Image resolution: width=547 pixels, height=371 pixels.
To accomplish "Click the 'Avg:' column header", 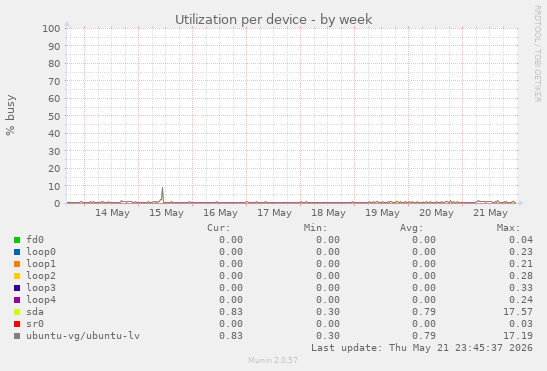I will 412,228.
